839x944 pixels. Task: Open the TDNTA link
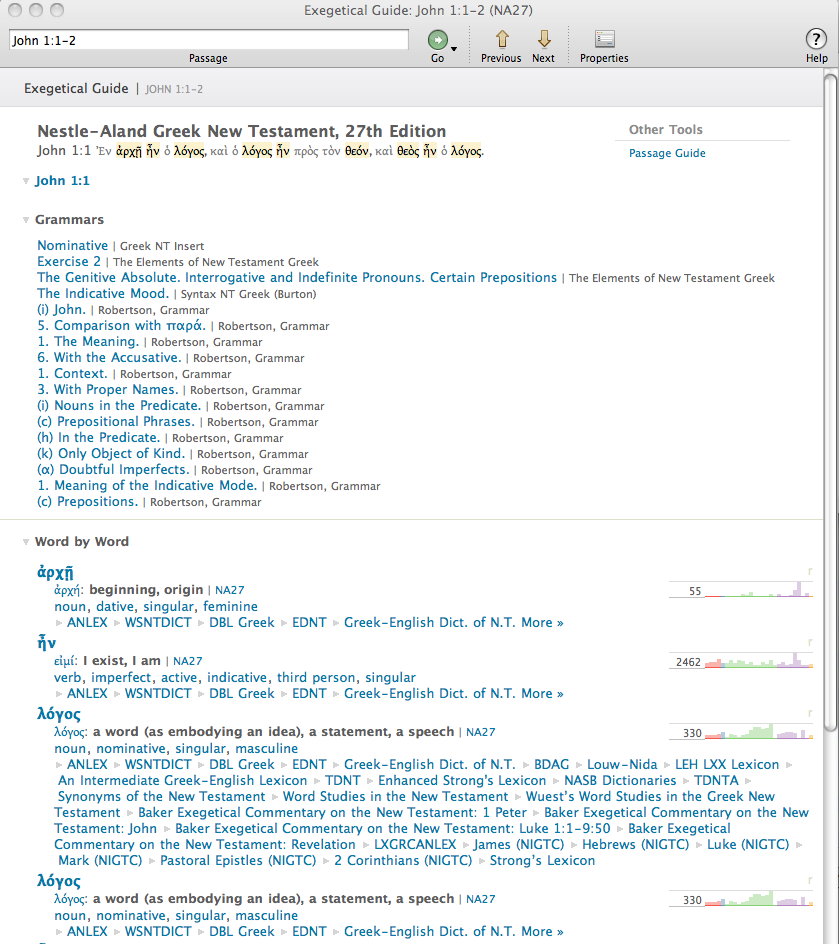(716, 780)
